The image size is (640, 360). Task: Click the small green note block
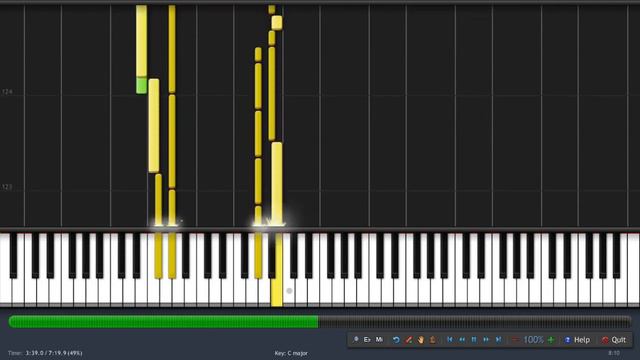point(141,85)
